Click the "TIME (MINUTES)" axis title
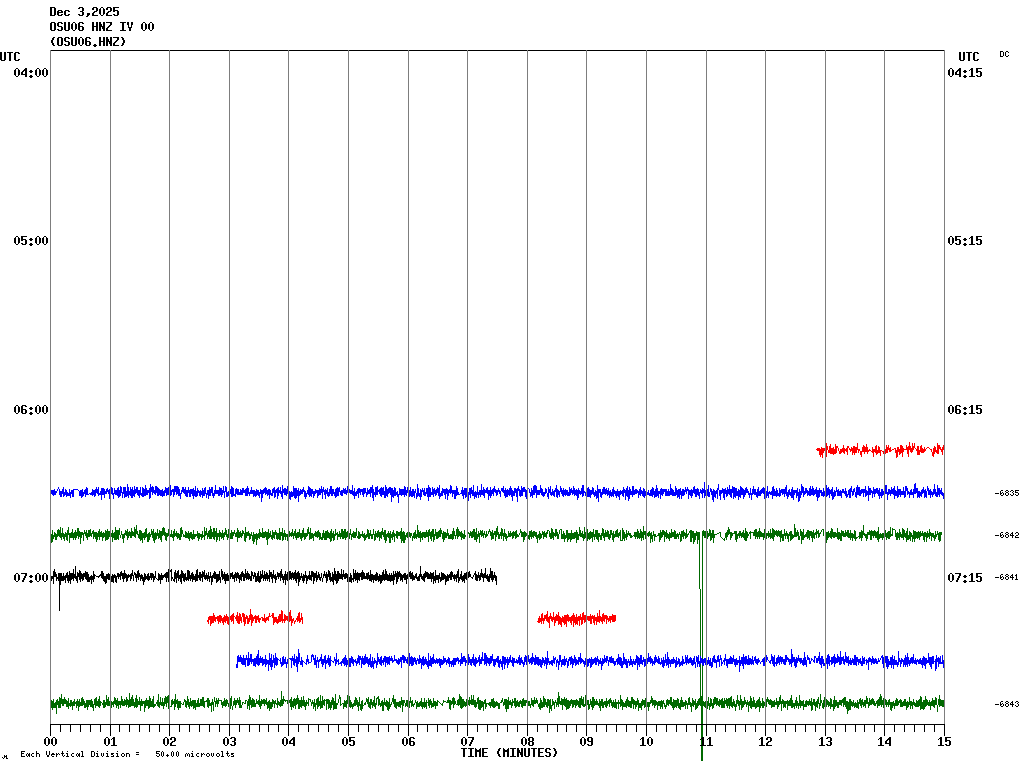The width and height of the screenshot is (1024, 768). (509, 753)
